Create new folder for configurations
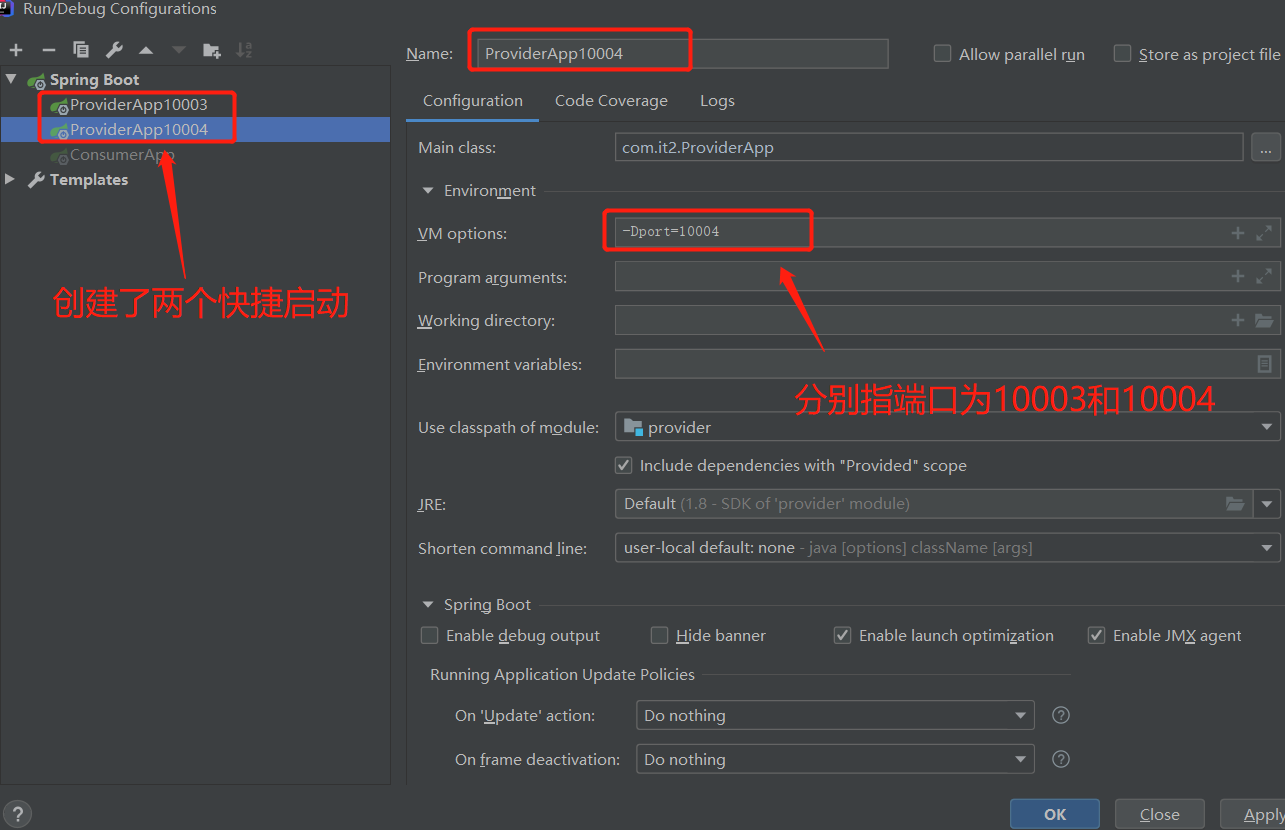The image size is (1285, 830). coord(211,50)
